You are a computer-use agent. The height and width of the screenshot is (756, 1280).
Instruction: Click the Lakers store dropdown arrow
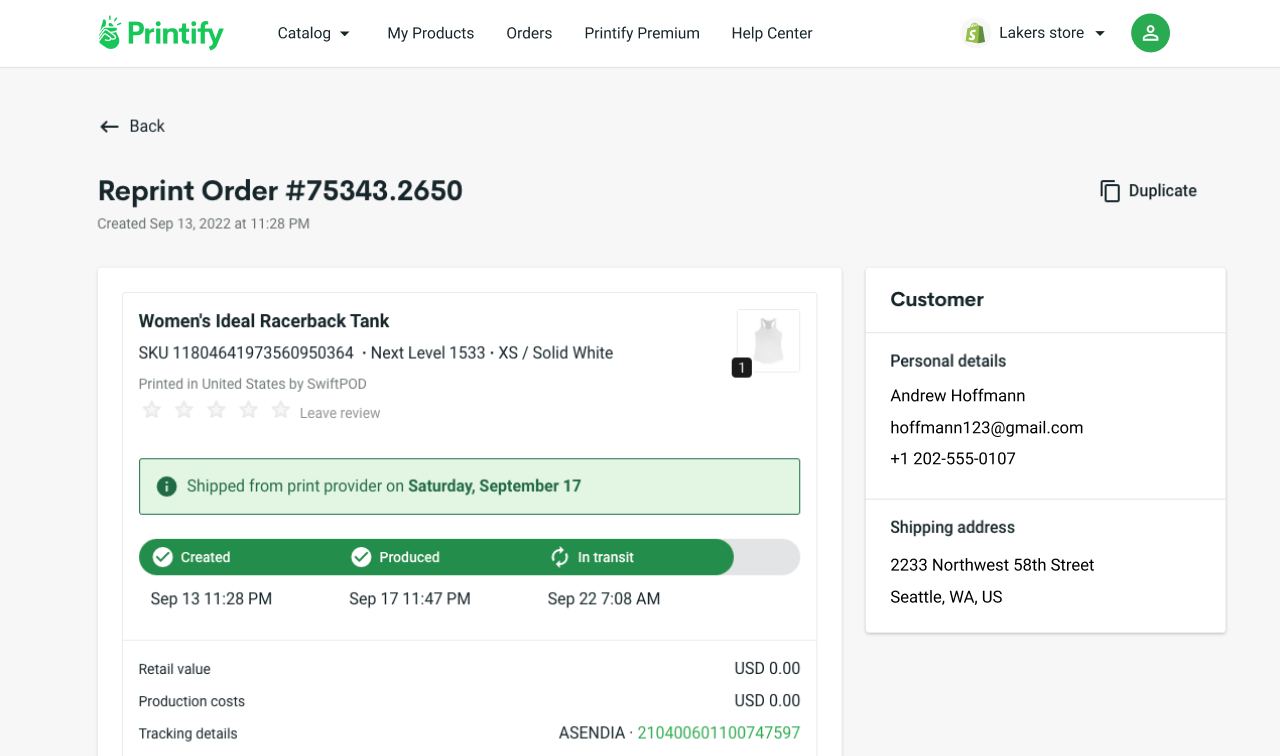1100,33
